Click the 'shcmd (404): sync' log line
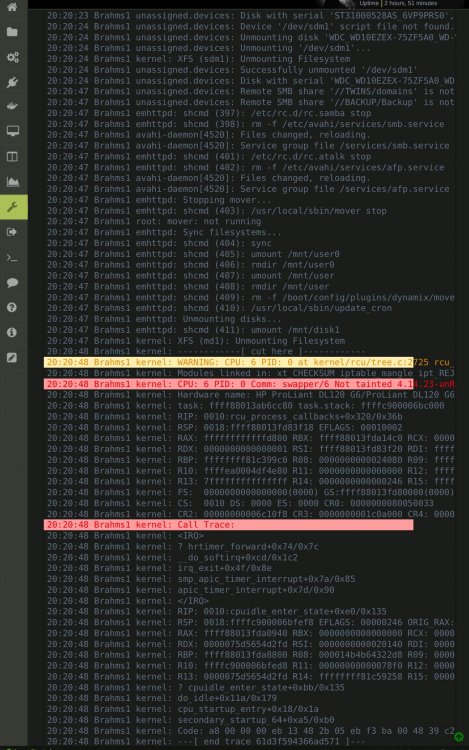The height and width of the screenshot is (750, 469). [159, 243]
